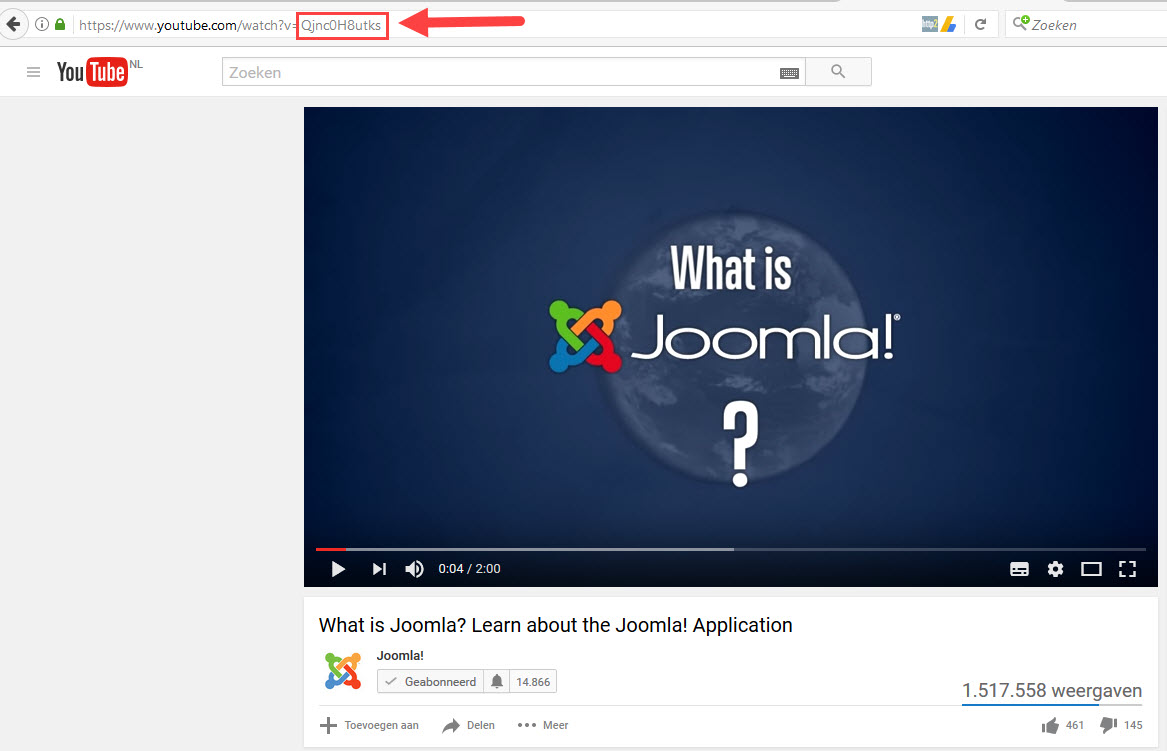Open Toevoegen aan to add video to playlist

pyautogui.click(x=370, y=725)
